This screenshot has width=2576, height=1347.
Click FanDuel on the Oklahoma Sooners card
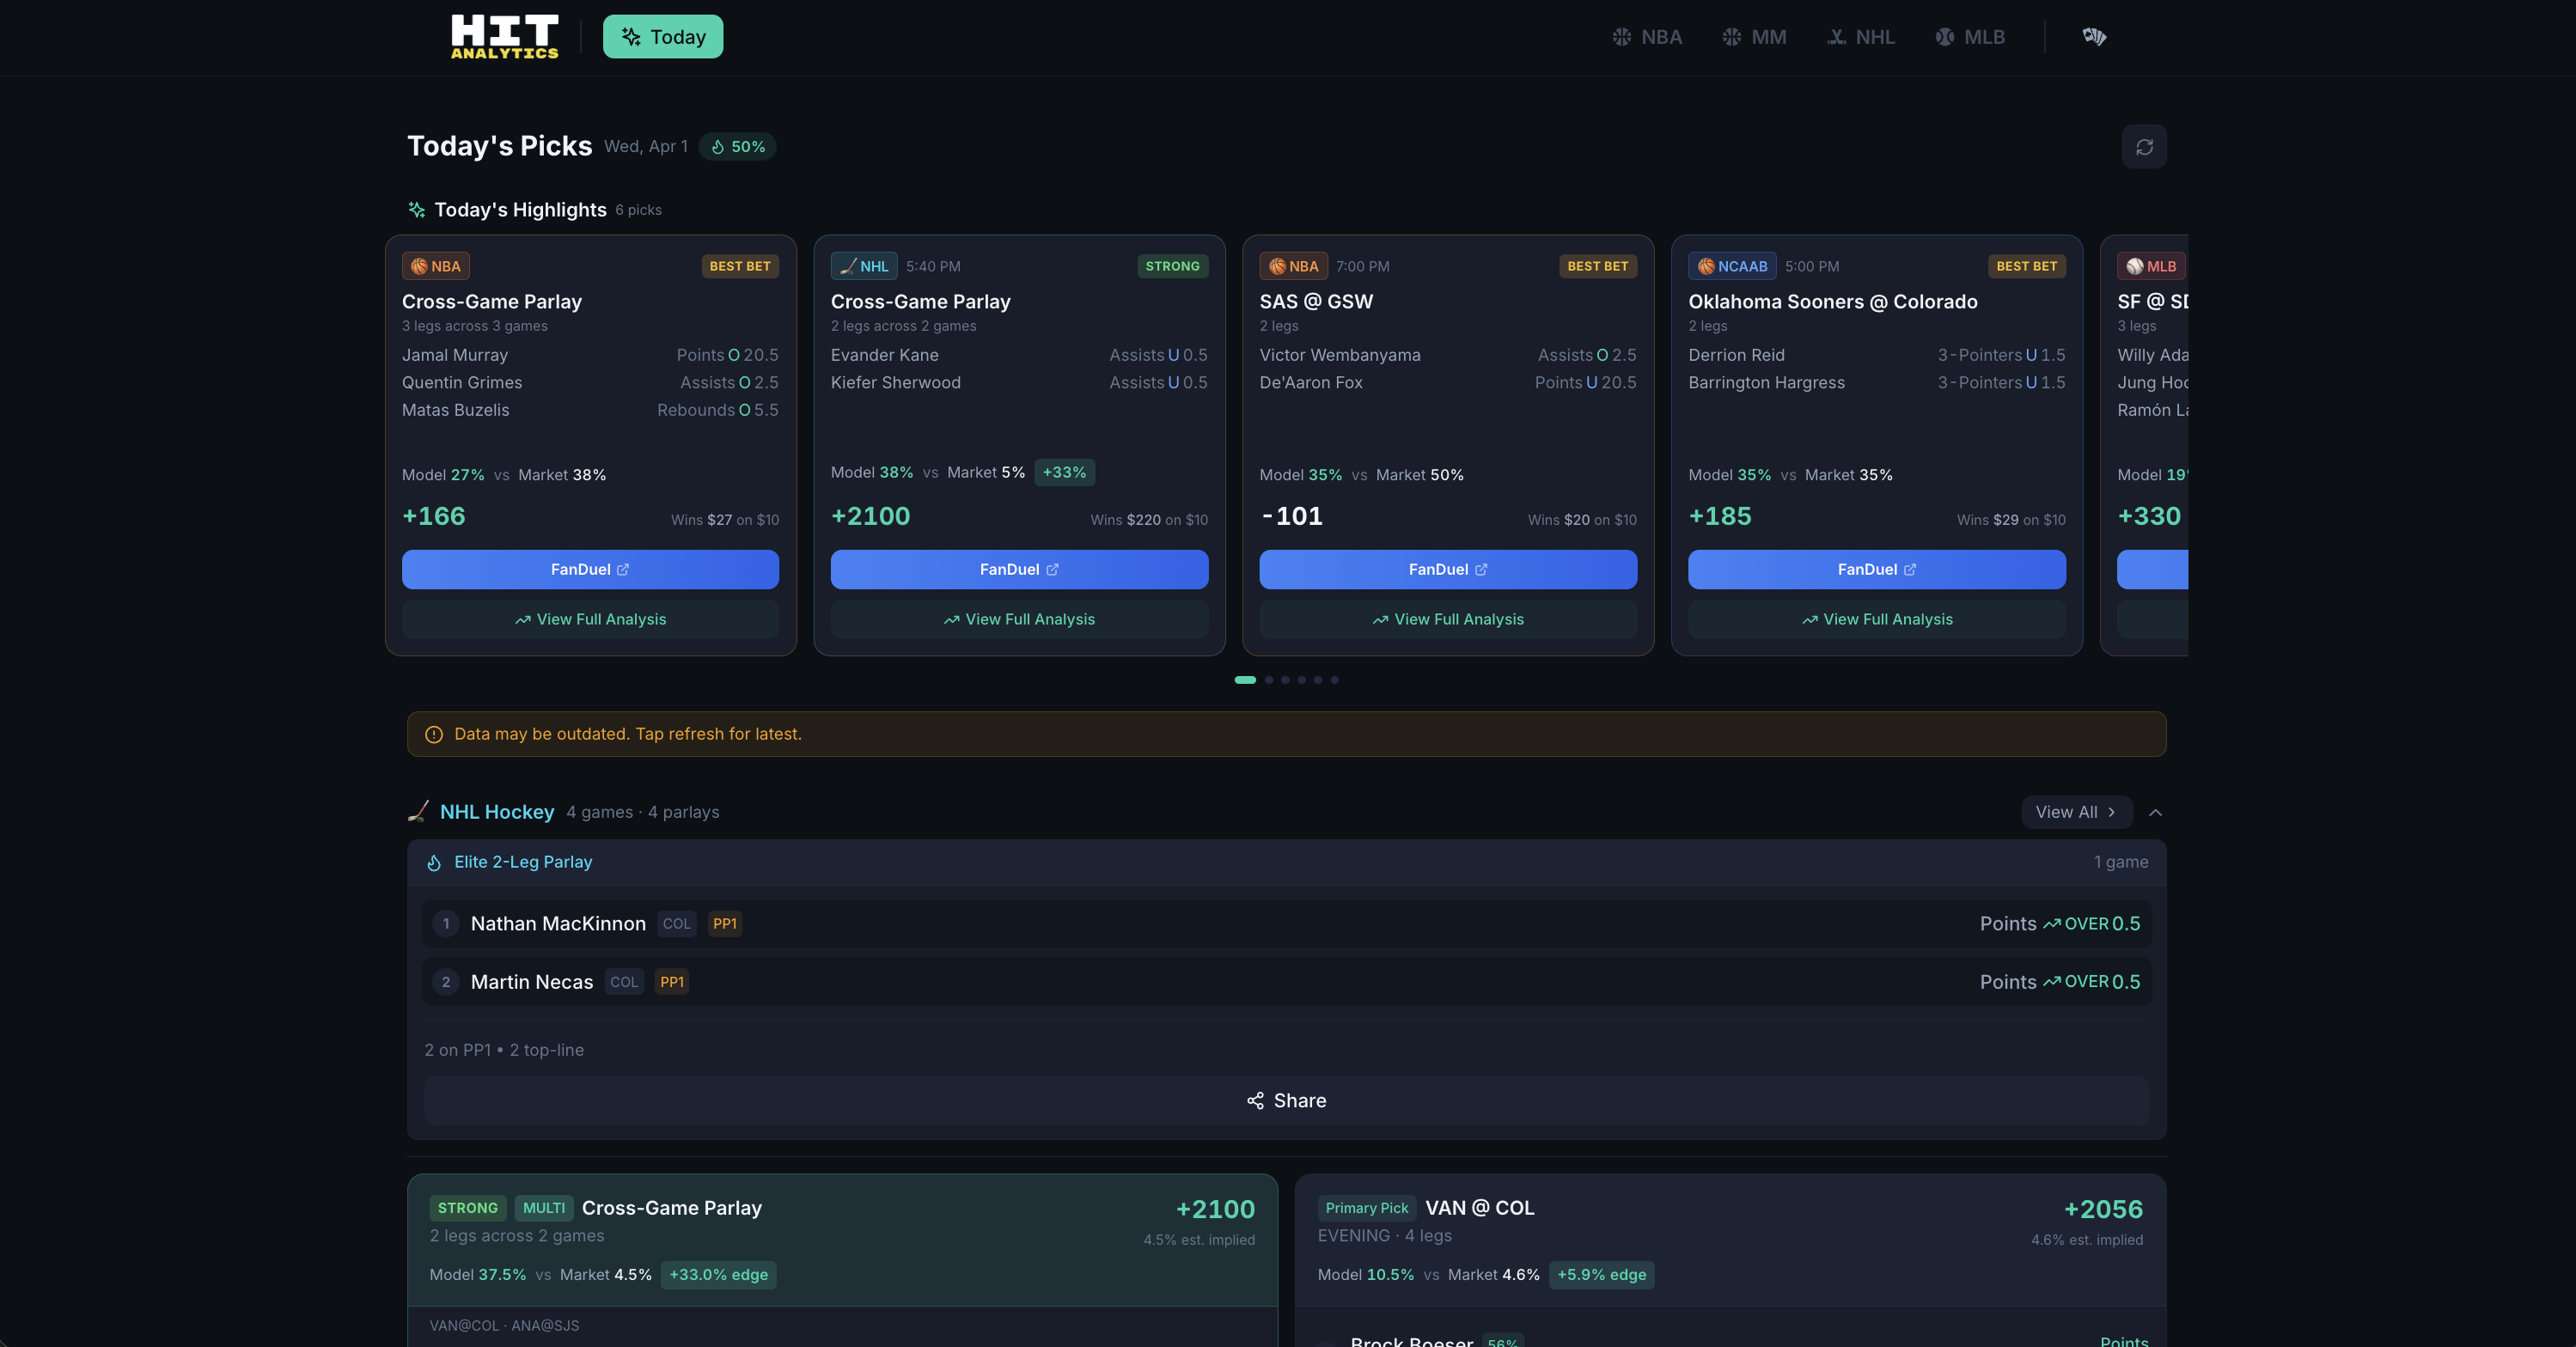[x=1876, y=569]
